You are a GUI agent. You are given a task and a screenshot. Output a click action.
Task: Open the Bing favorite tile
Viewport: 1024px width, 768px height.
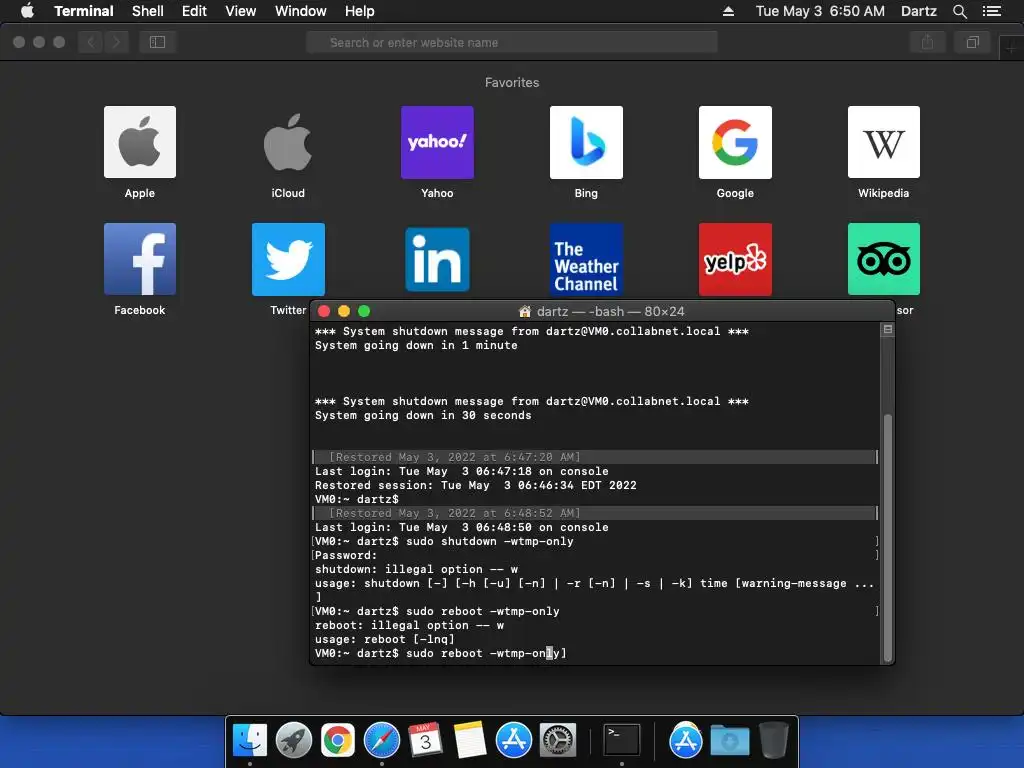click(586, 142)
